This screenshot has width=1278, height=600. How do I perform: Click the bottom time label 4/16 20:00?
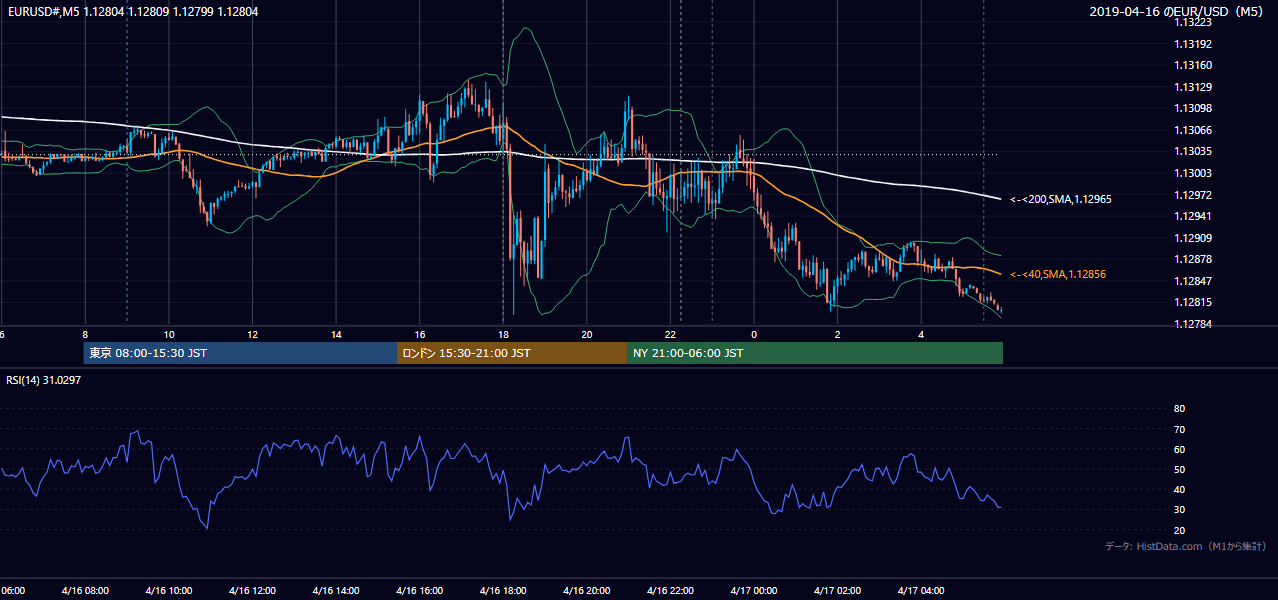point(587,590)
